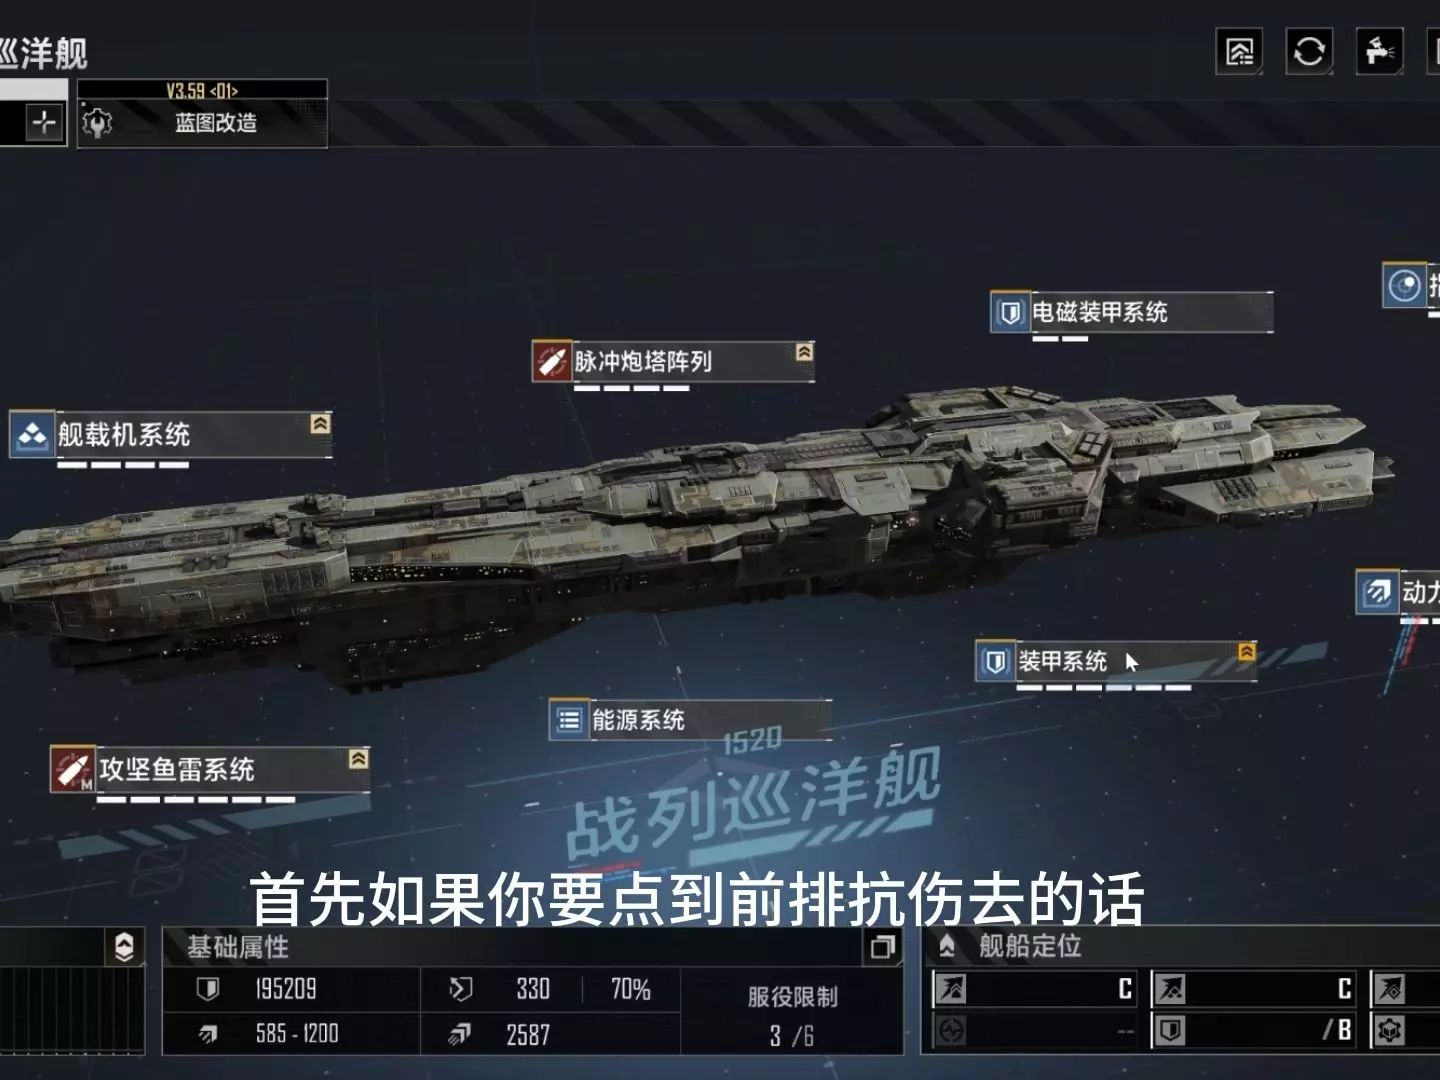This screenshot has width=1440, height=1080.
Task: Click the 动力 system icon at right edge
Action: tap(1377, 592)
